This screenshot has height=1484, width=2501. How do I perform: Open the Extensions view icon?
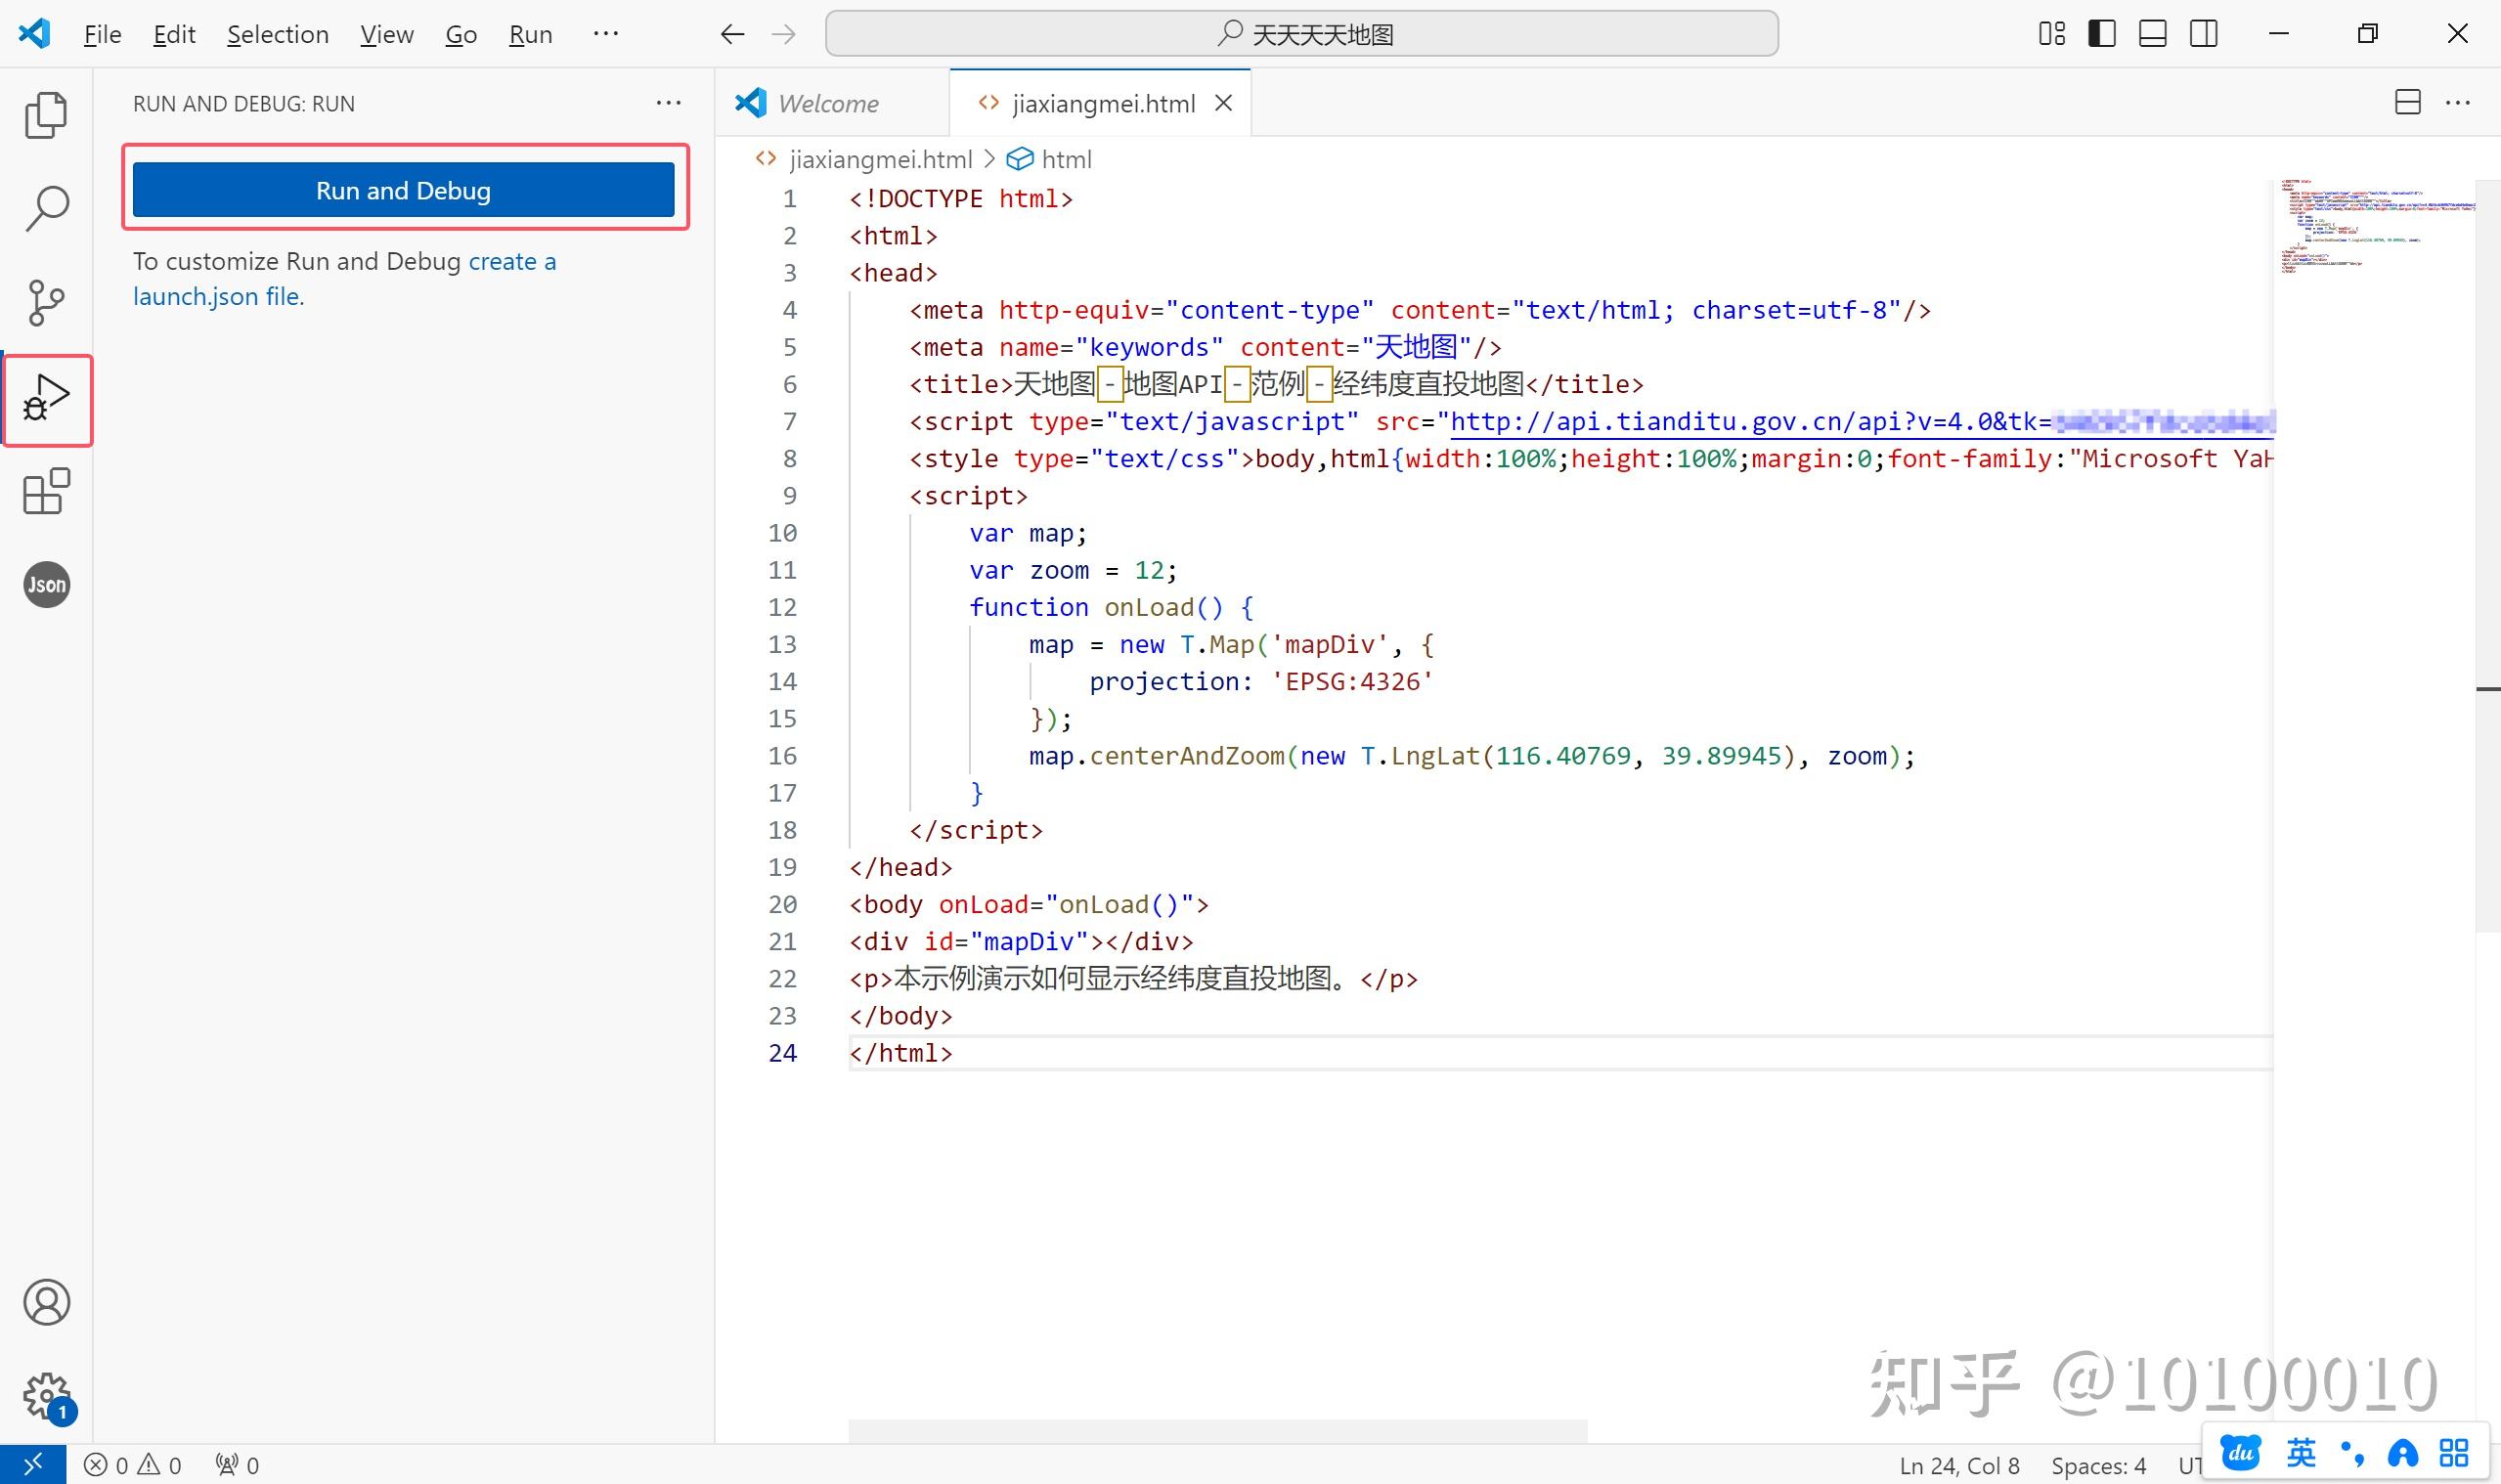tap(46, 492)
